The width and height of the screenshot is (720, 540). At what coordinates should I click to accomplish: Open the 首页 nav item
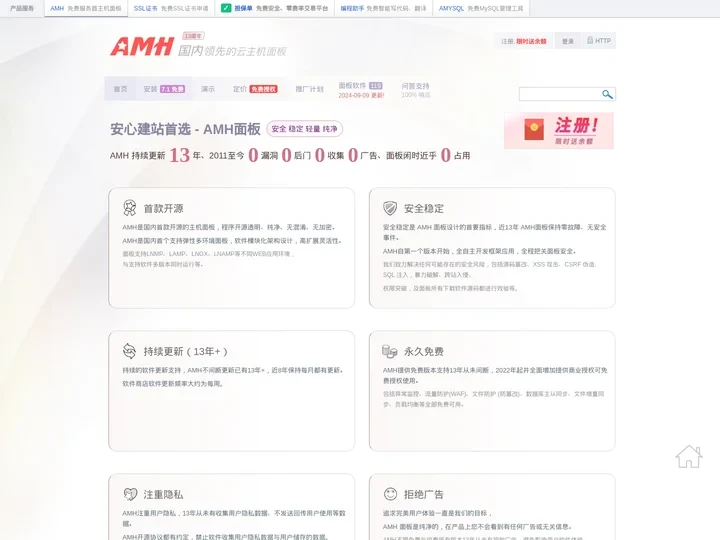click(x=120, y=89)
